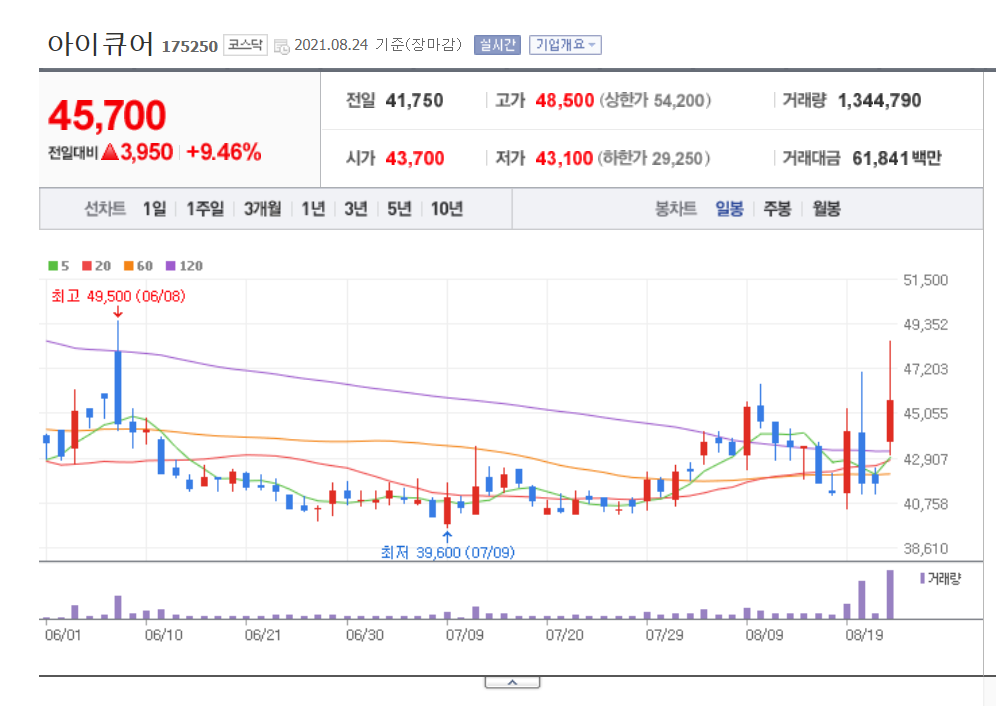Select the 1주일 line chart period
Viewport: 996px width, 706px height.
click(x=205, y=208)
